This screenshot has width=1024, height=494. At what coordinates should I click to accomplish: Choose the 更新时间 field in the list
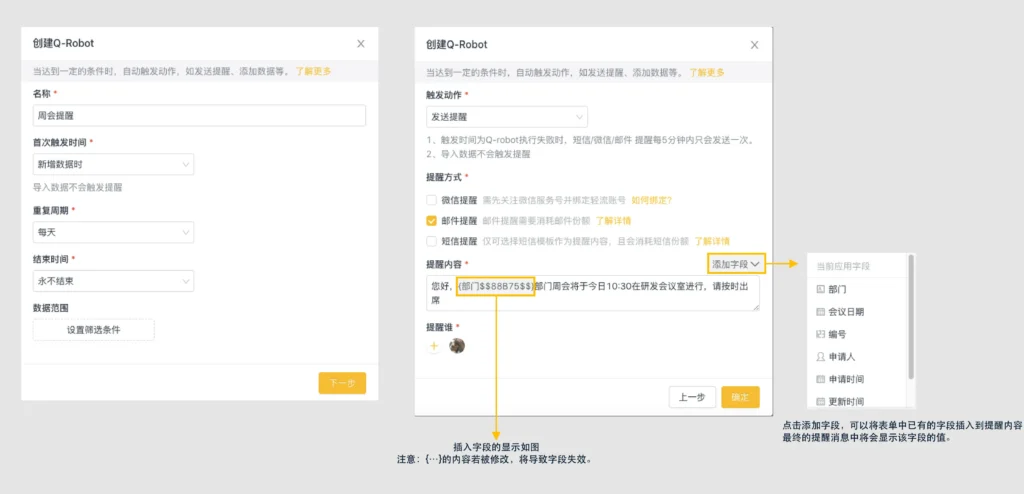pyautogui.click(x=845, y=401)
